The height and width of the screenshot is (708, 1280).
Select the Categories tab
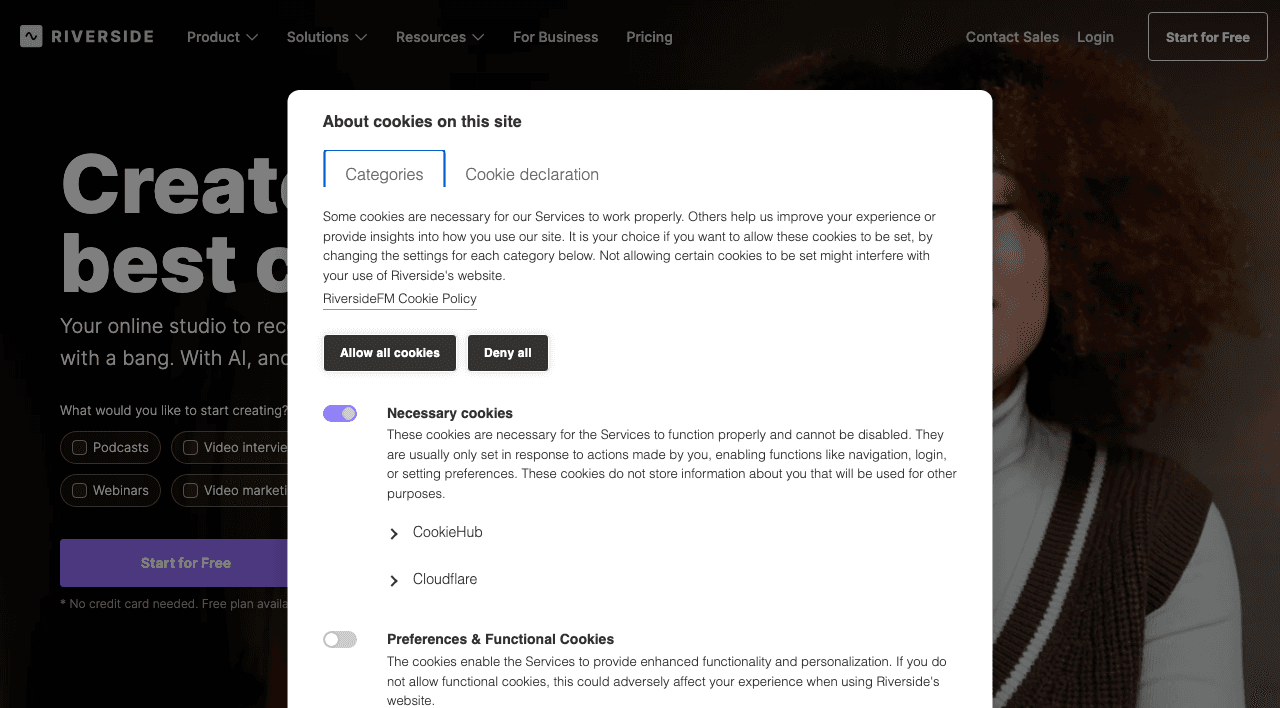click(384, 174)
